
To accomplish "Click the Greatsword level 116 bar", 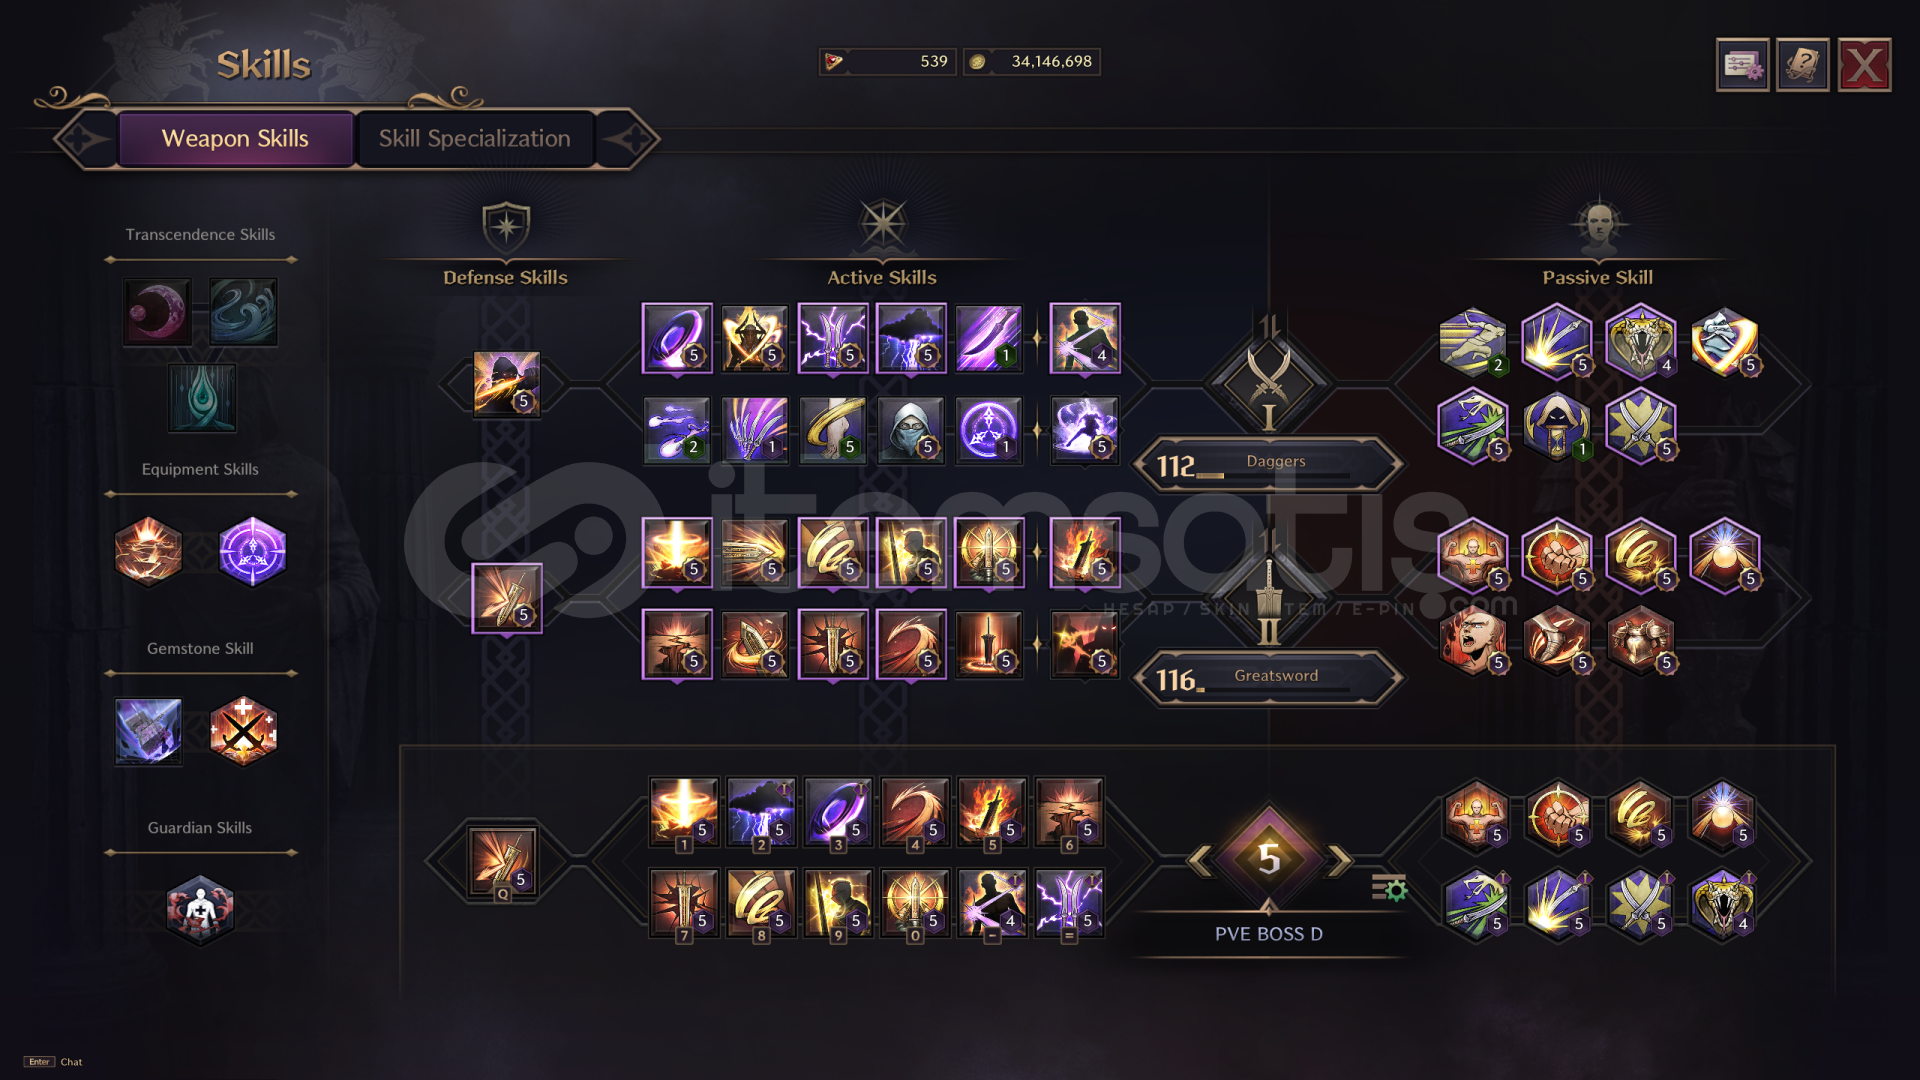I will pos(1268,679).
